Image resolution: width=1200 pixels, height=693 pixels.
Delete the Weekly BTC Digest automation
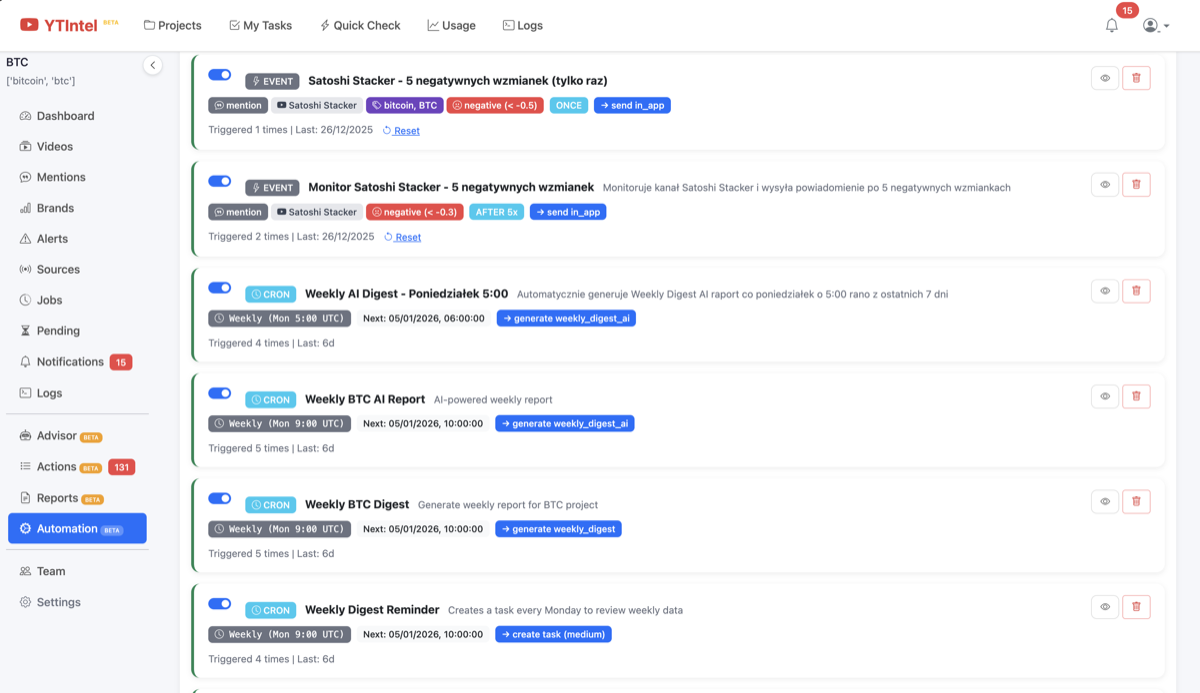(1136, 502)
